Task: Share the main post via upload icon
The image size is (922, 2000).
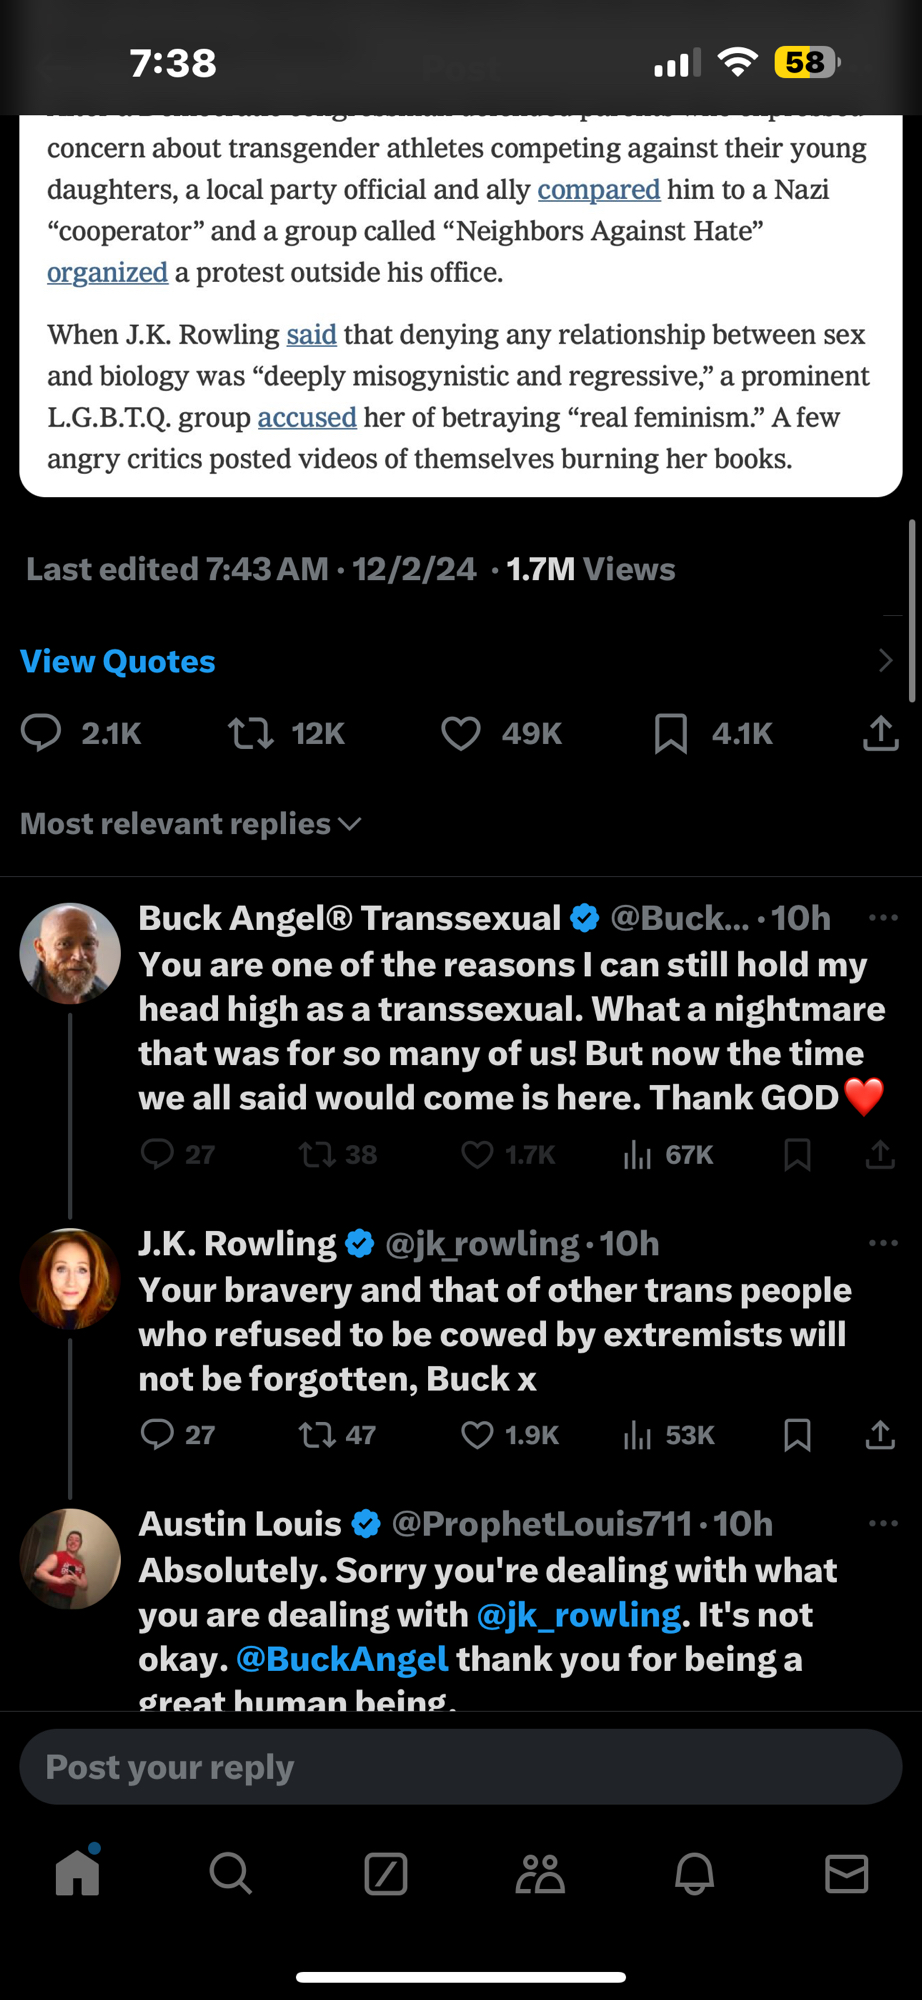Action: (880, 734)
